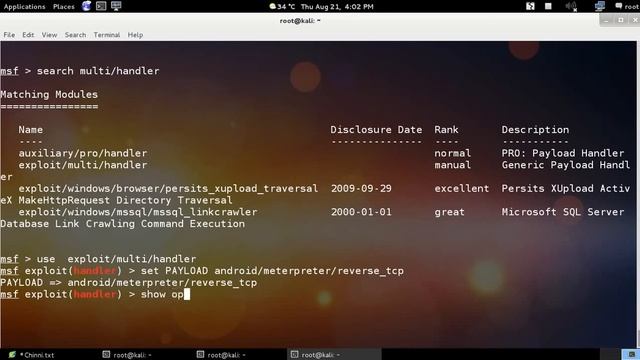Screen dimensions: 640x360
Task: Click the white square tray indicator
Action: [x=548, y=6]
